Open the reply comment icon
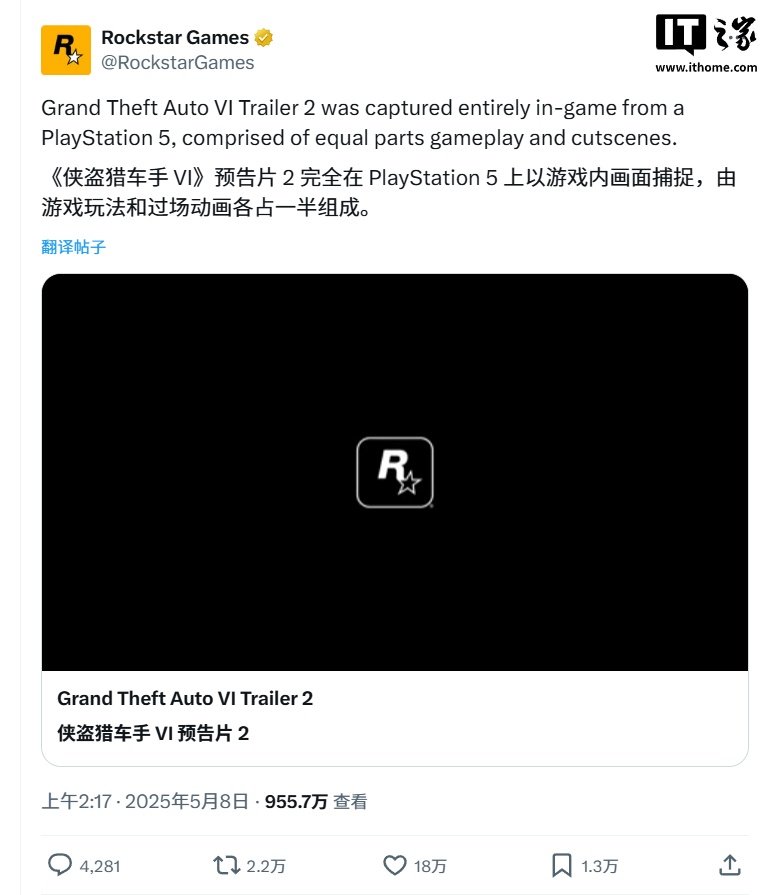 click(x=59, y=865)
